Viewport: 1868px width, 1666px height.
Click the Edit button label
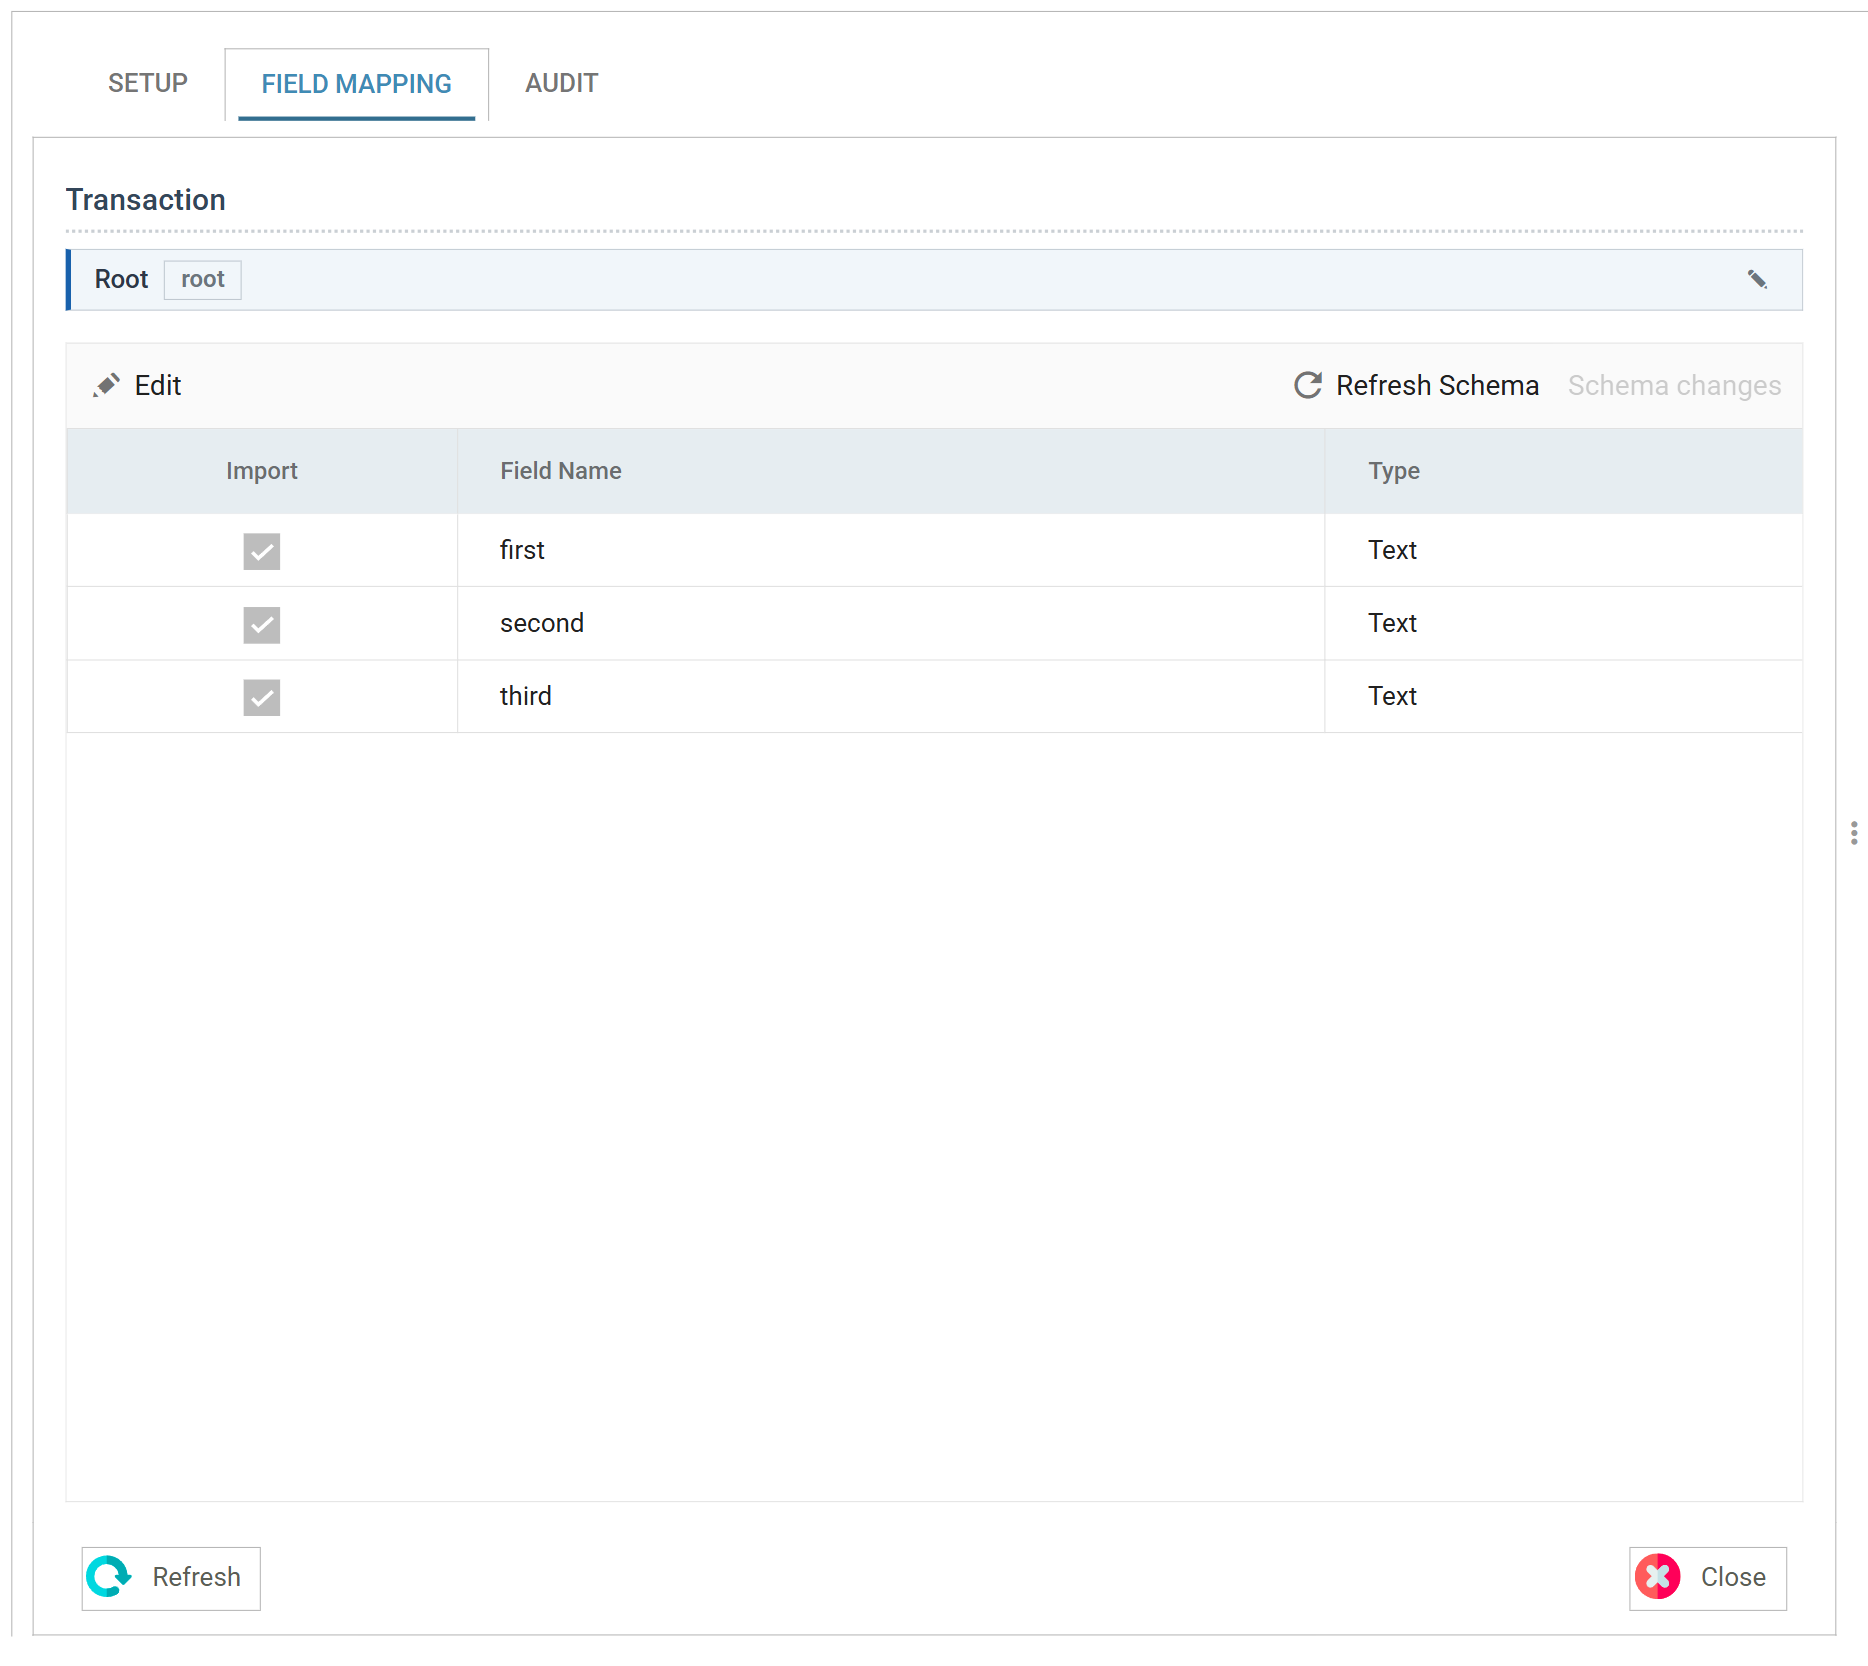pyautogui.click(x=158, y=386)
